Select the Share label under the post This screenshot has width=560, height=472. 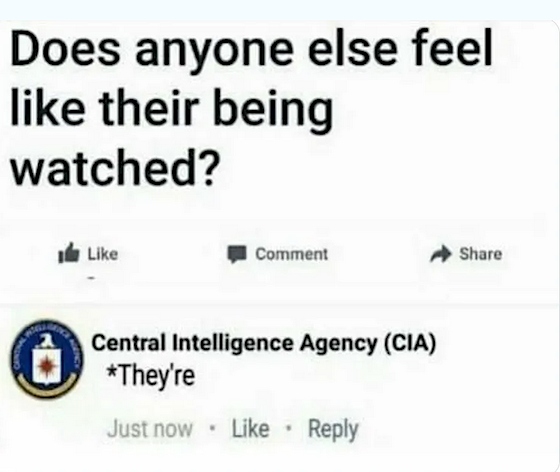[x=481, y=254]
